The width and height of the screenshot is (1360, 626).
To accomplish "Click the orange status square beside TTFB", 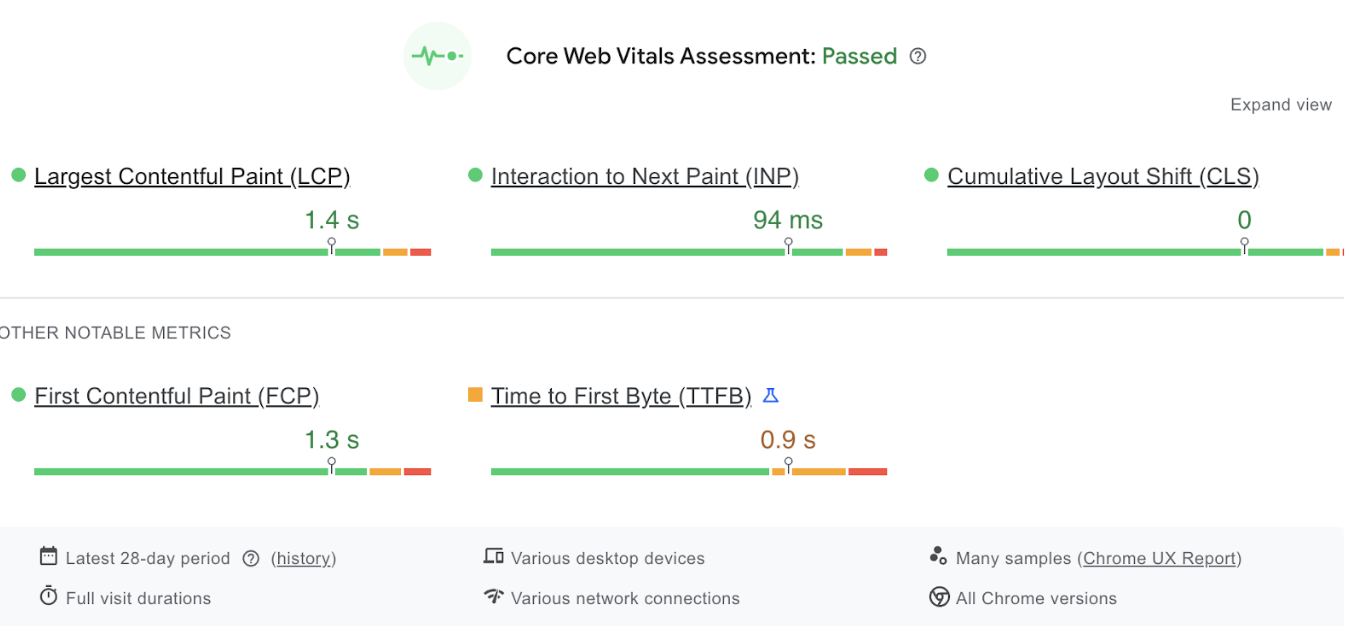I will click(x=474, y=394).
